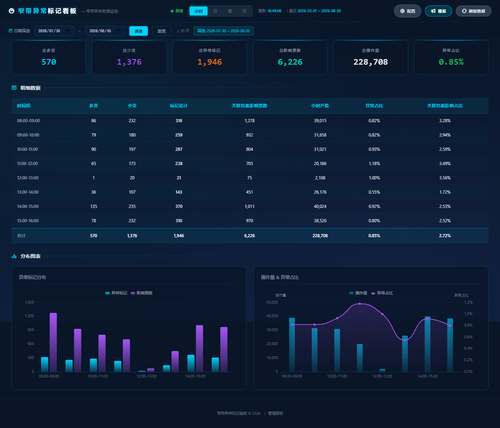Click the 08:00-09:00 row label
Viewport: 500px width, 428px height.
point(28,121)
